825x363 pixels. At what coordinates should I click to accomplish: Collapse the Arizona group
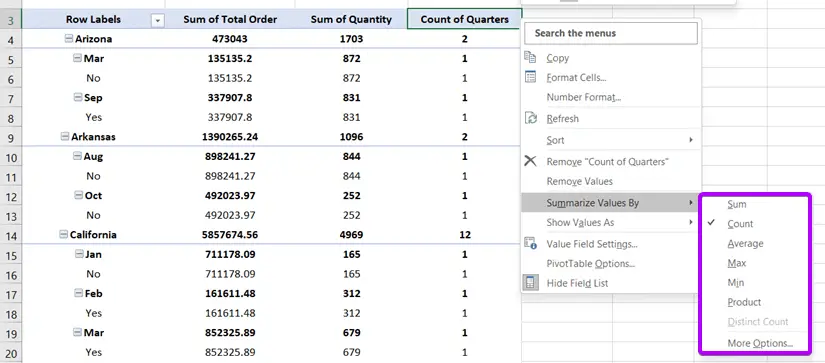(x=68, y=38)
